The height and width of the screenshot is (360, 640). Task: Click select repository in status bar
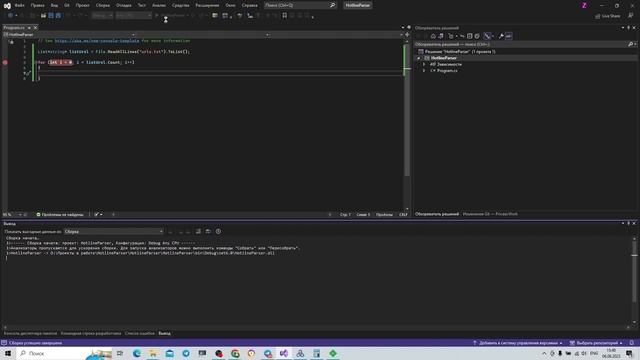[x=596, y=343]
